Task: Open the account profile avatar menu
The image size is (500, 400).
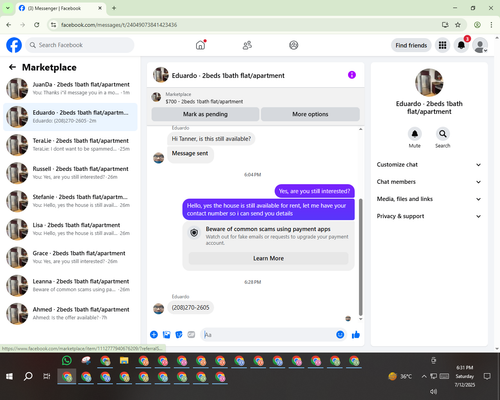Action: click(x=480, y=46)
